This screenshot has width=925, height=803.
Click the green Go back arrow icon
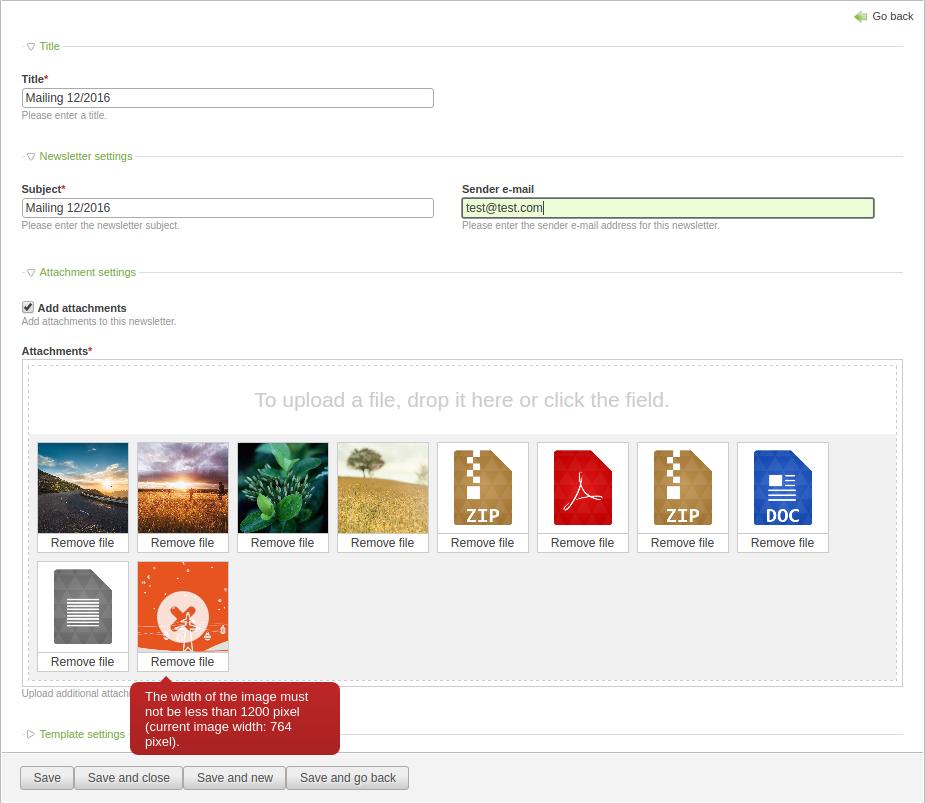860,17
